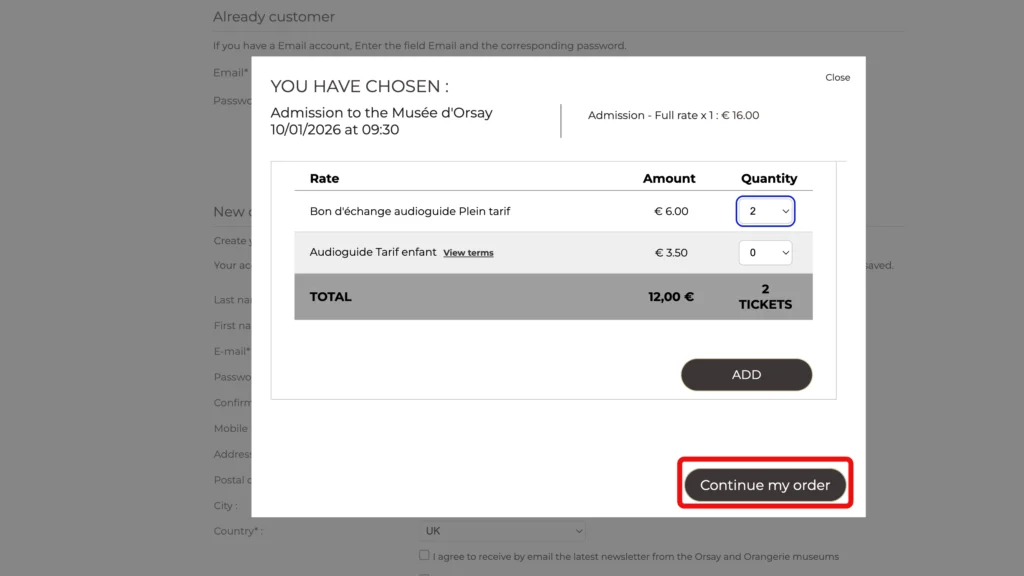Close the 'You have chosen' dialog
This screenshot has width=1024, height=576.
837,77
